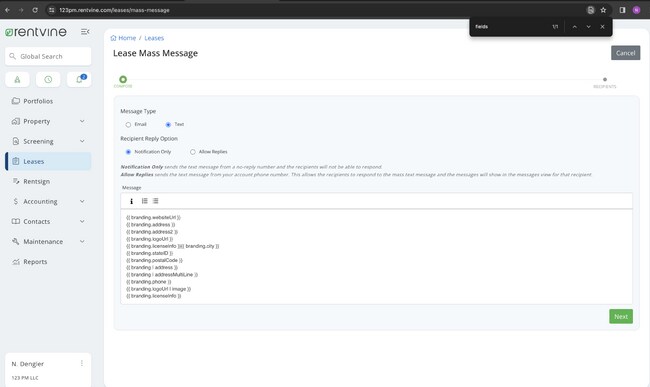The height and width of the screenshot is (387, 650).
Task: Go to next find result
Action: click(x=588, y=27)
